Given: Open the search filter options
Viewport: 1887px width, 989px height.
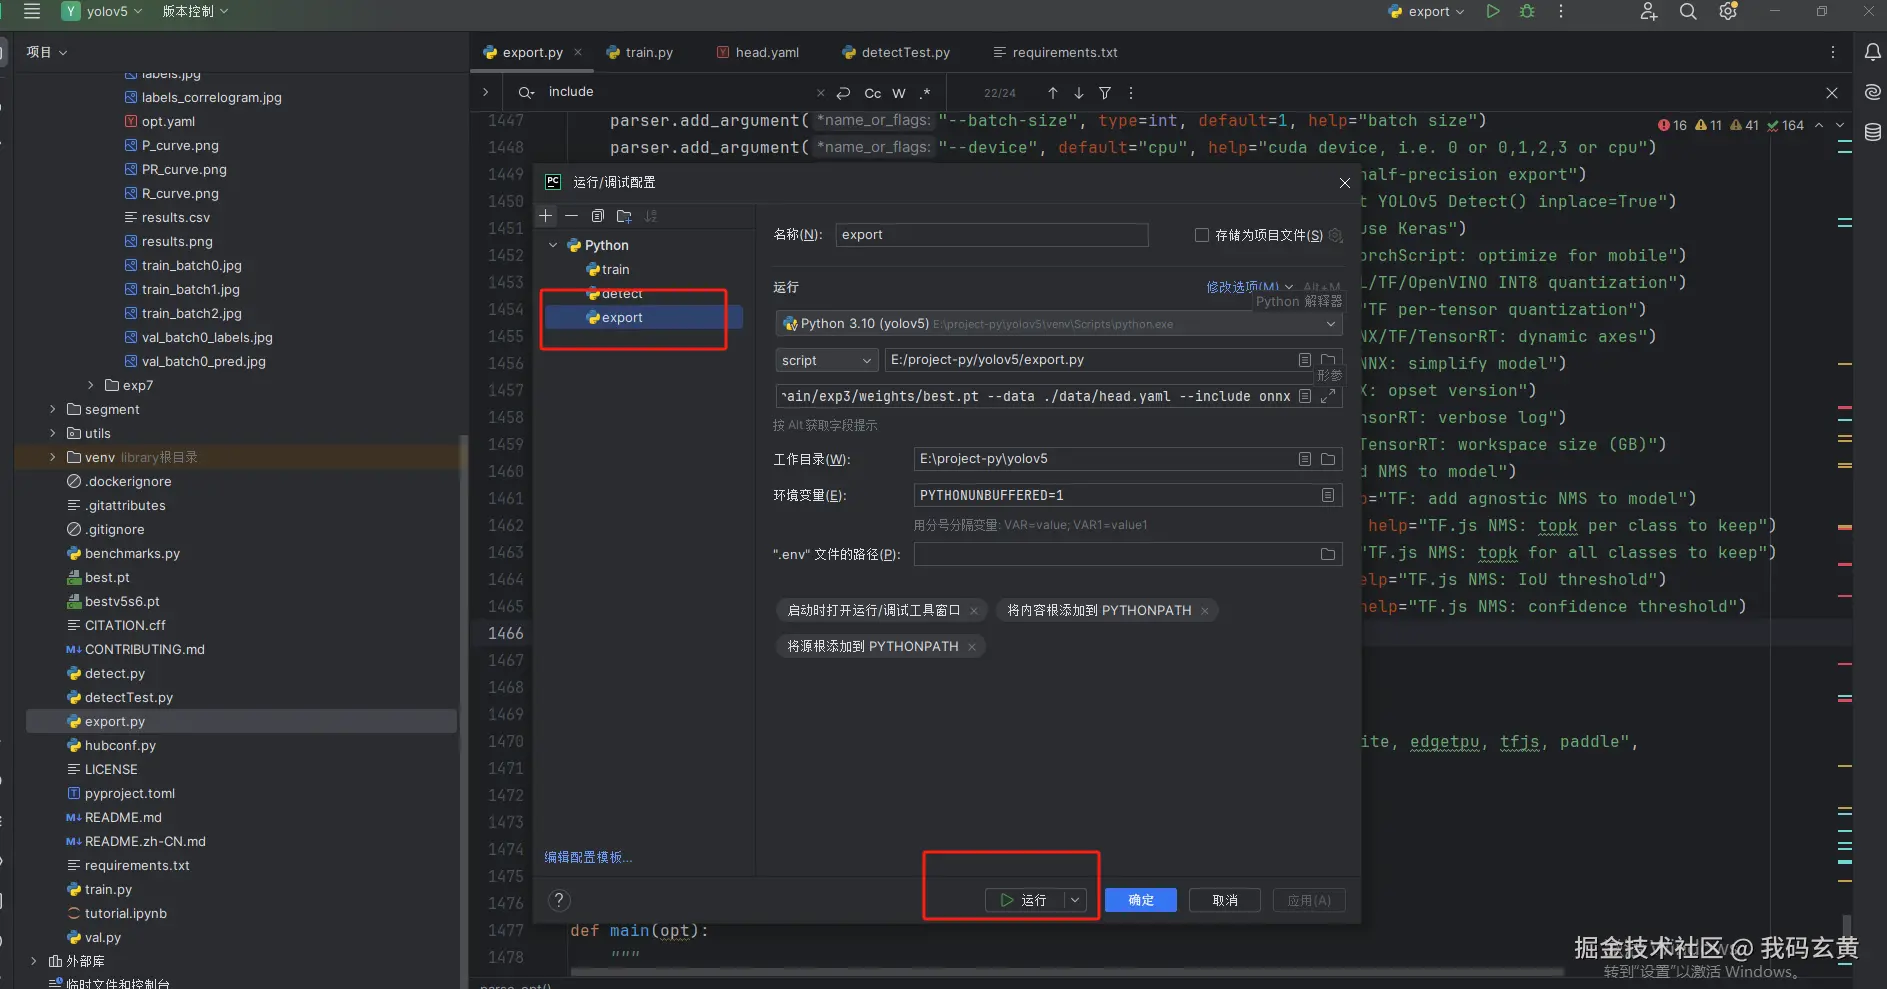Looking at the screenshot, I should click(1105, 93).
